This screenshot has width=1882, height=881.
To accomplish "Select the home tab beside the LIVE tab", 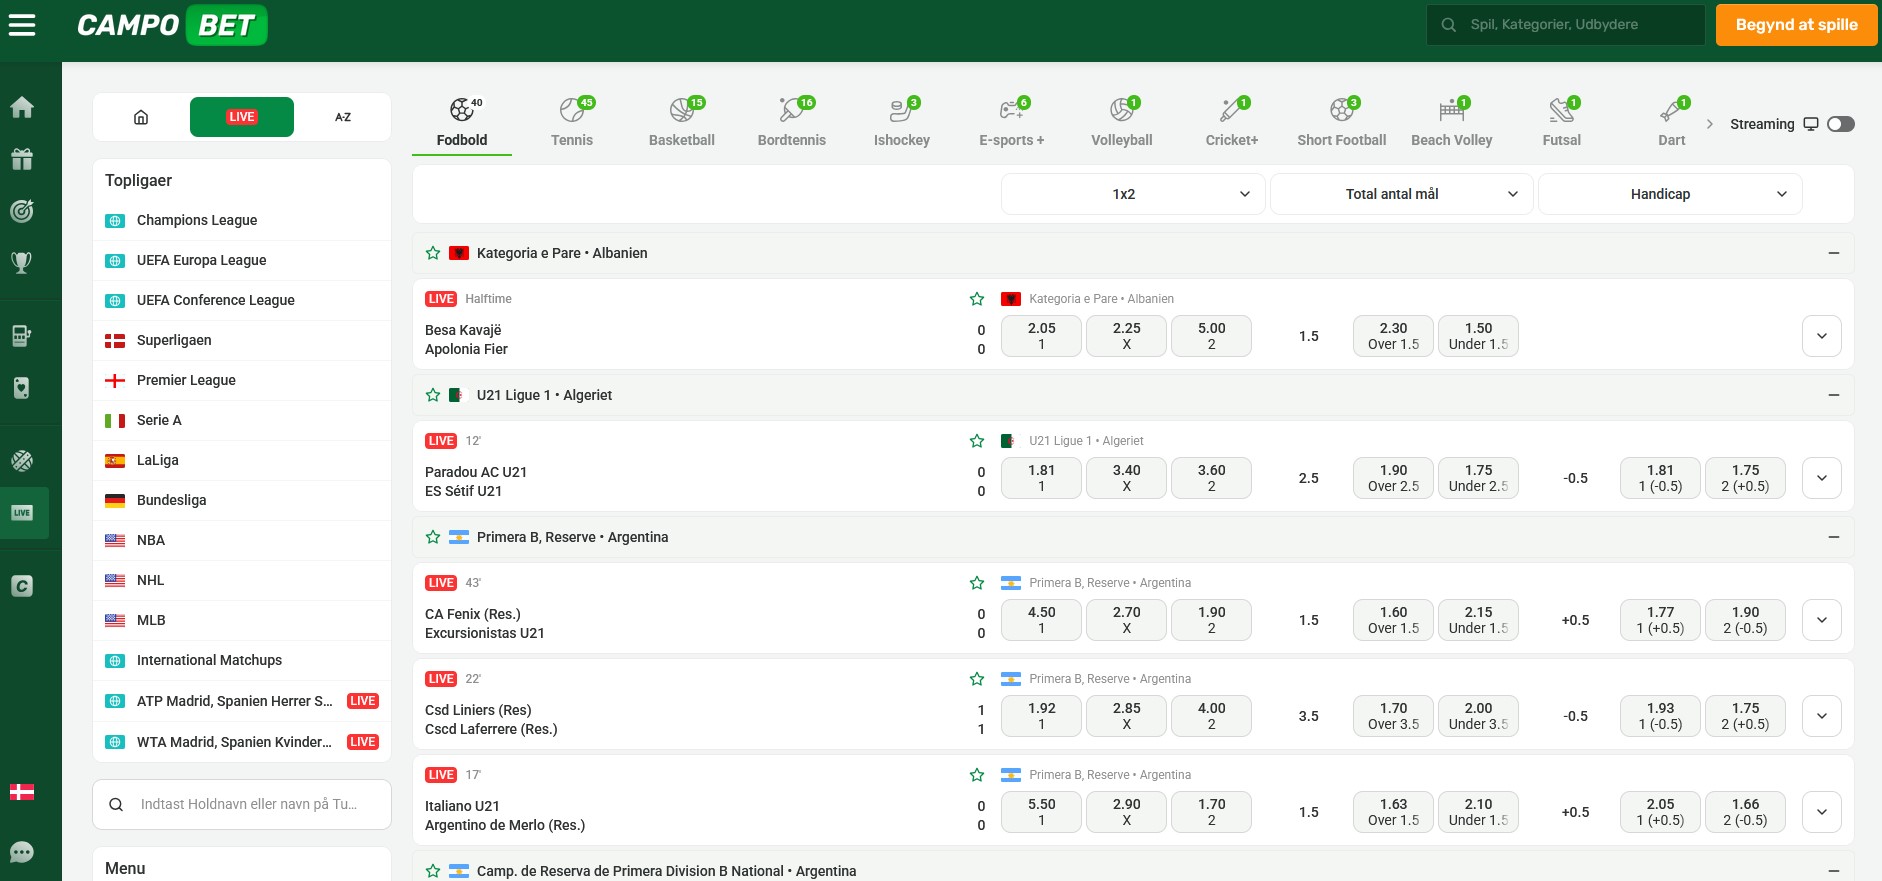I will point(141,117).
